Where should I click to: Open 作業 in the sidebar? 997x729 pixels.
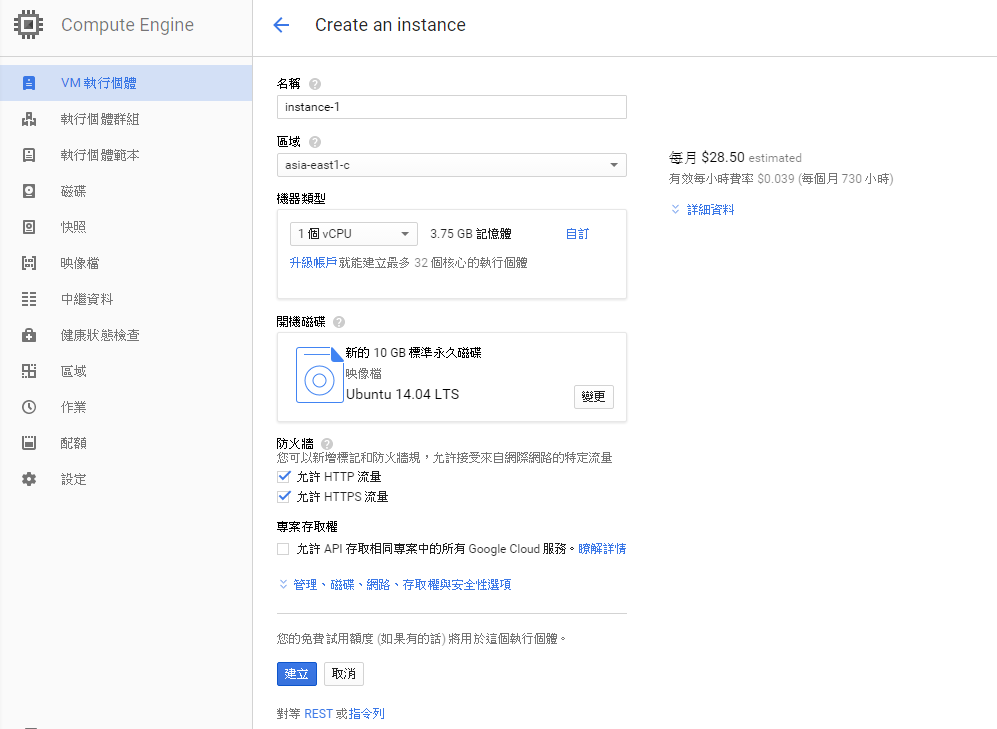tap(126, 407)
